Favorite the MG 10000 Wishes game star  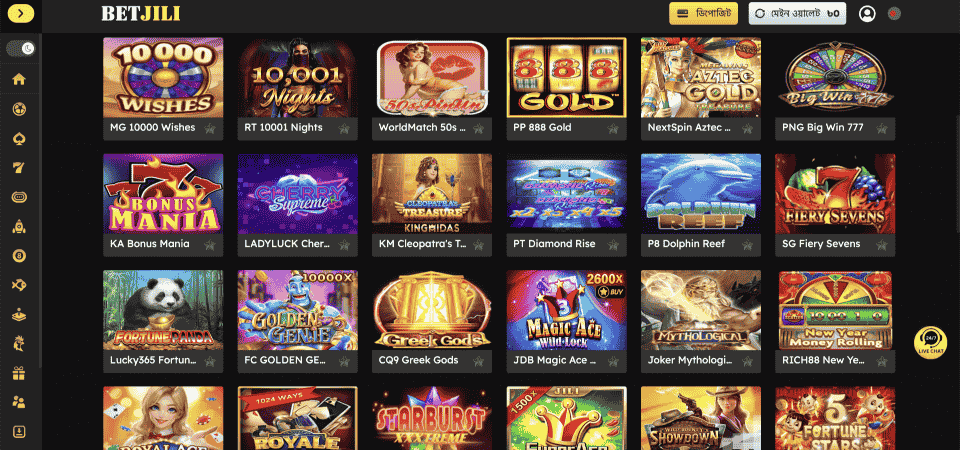point(210,128)
